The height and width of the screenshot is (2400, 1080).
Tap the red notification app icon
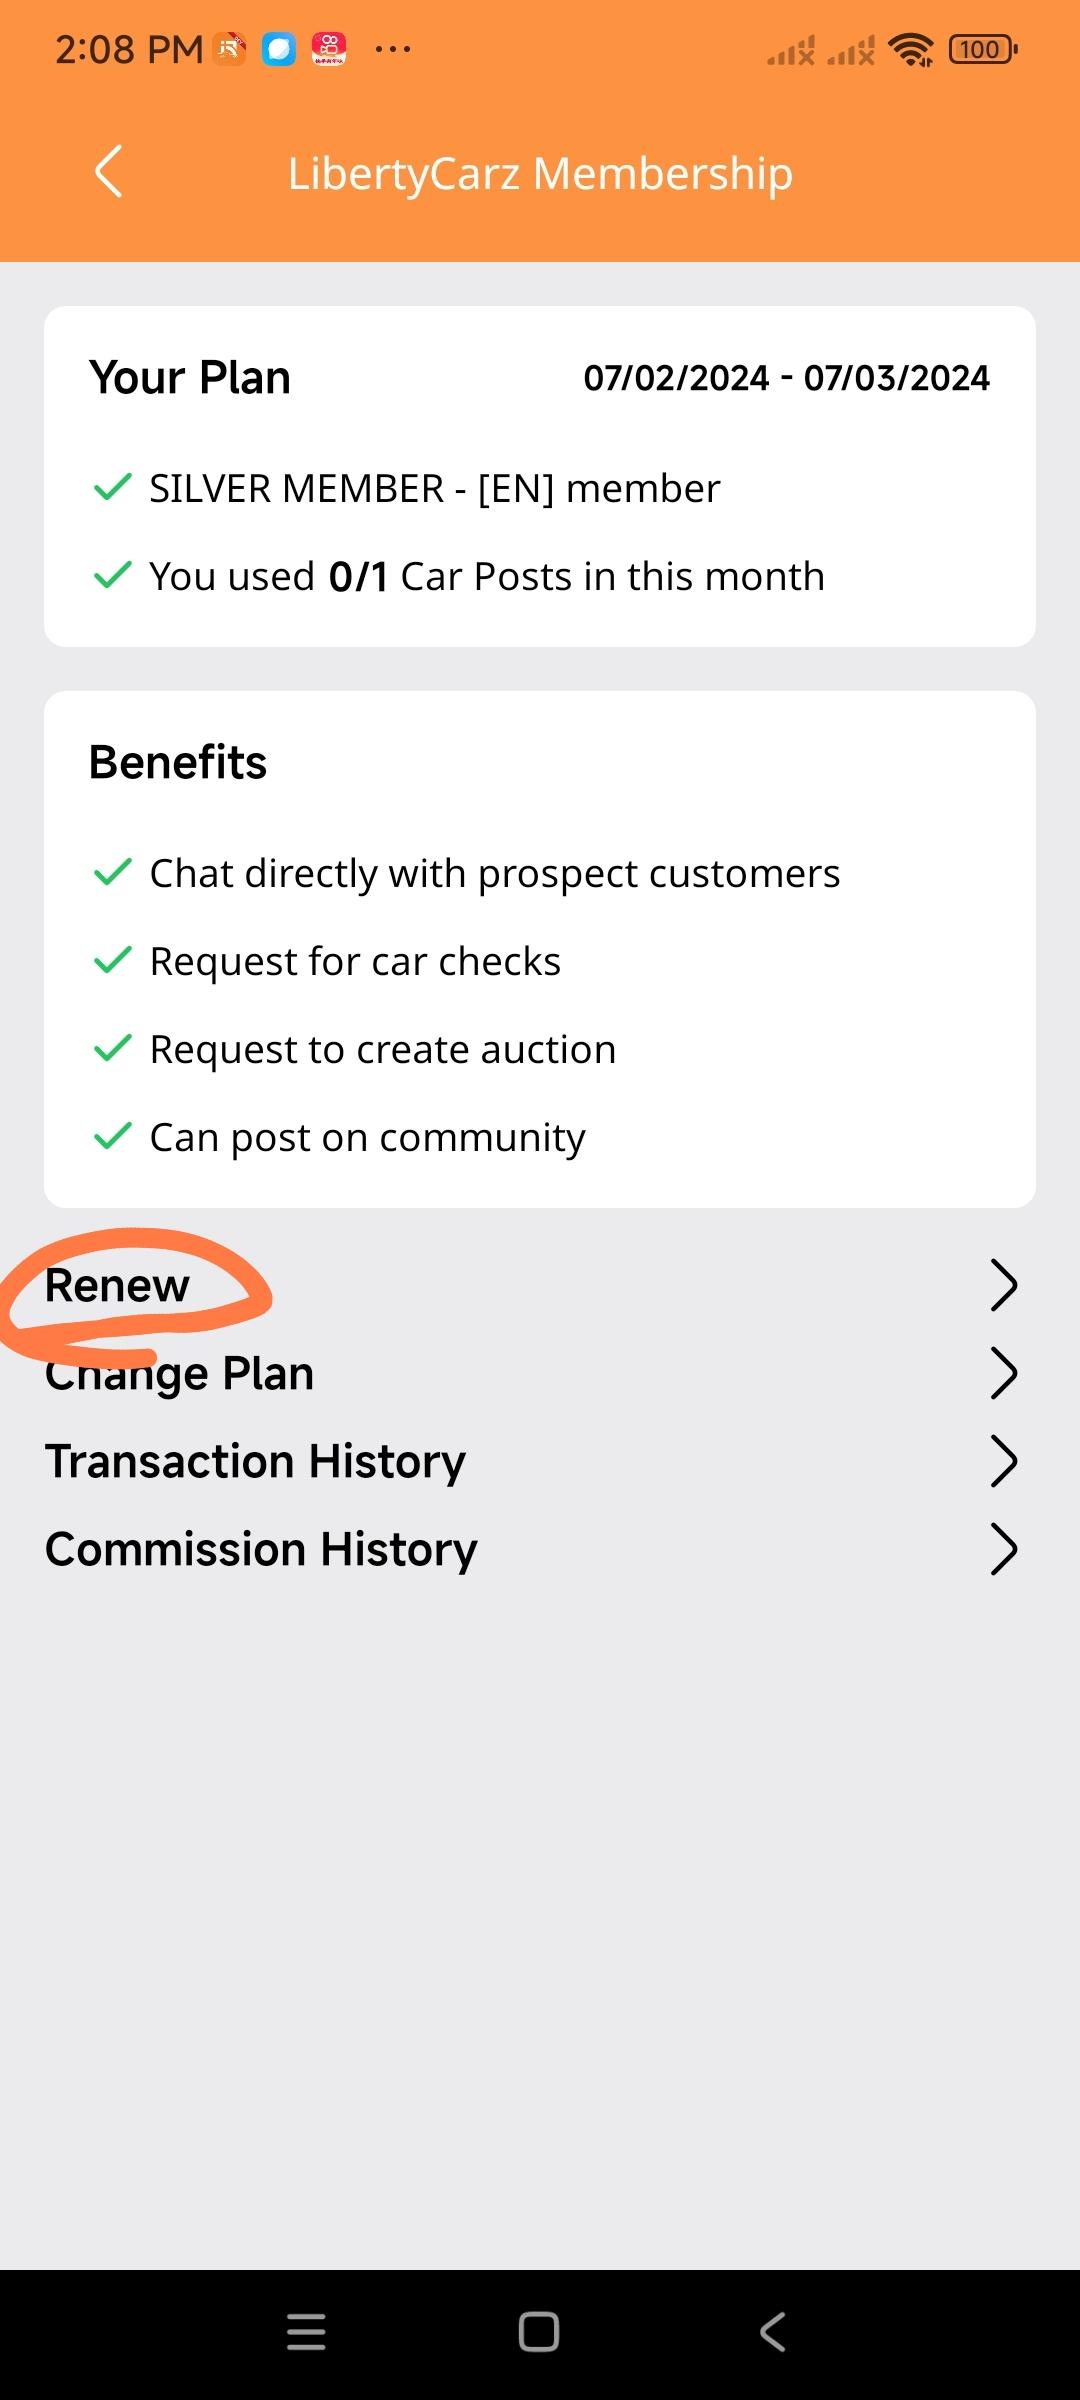(x=329, y=49)
